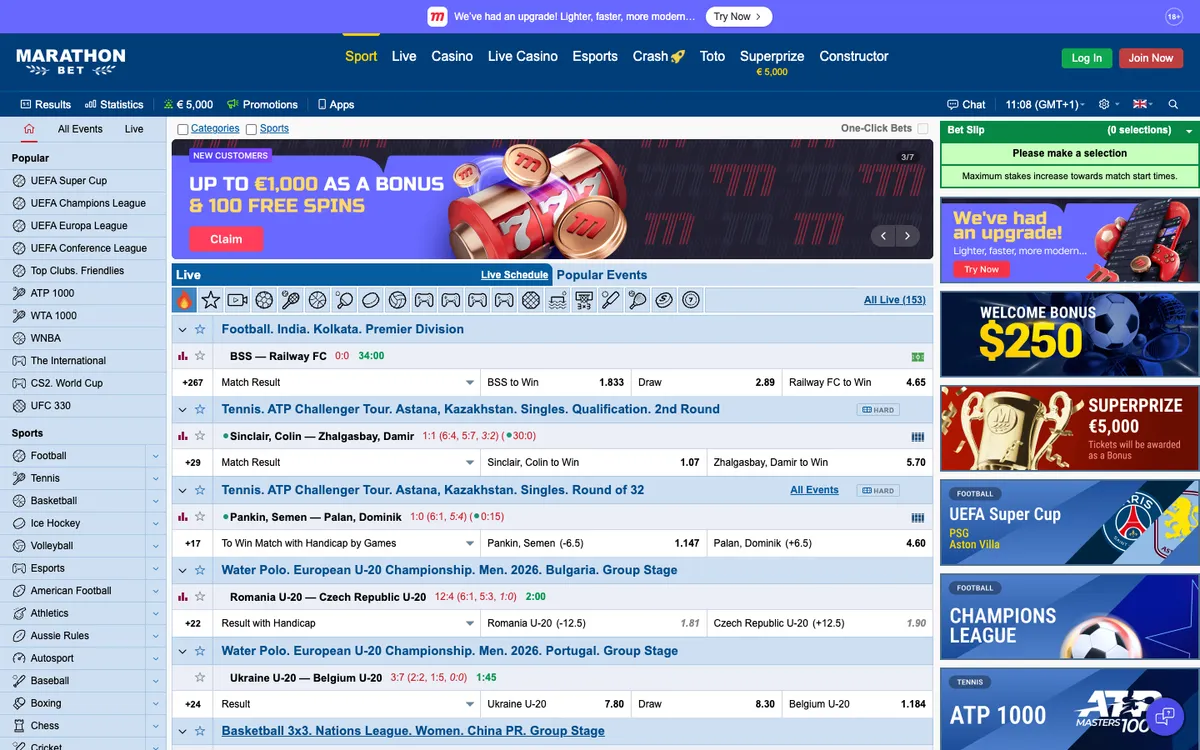Open the All Live (153) link

coord(894,300)
